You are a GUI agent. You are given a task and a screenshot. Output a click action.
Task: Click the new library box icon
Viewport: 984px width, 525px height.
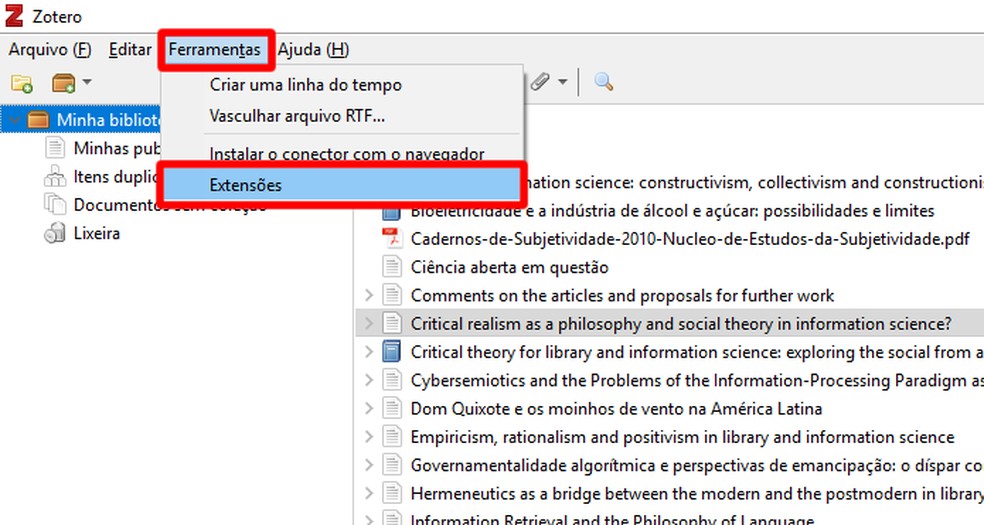click(x=63, y=83)
